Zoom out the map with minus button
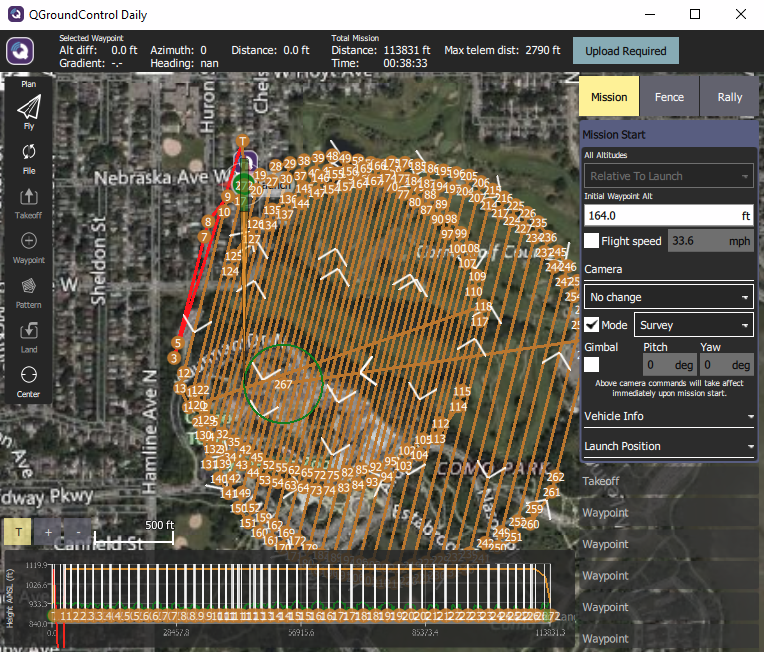The width and height of the screenshot is (764, 652). coord(78,532)
